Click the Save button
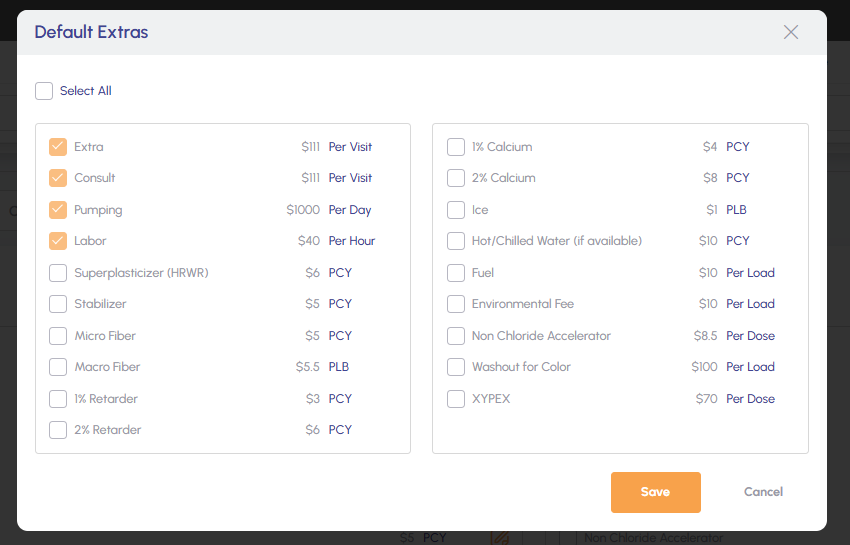This screenshot has height=545, width=850. coord(655,492)
